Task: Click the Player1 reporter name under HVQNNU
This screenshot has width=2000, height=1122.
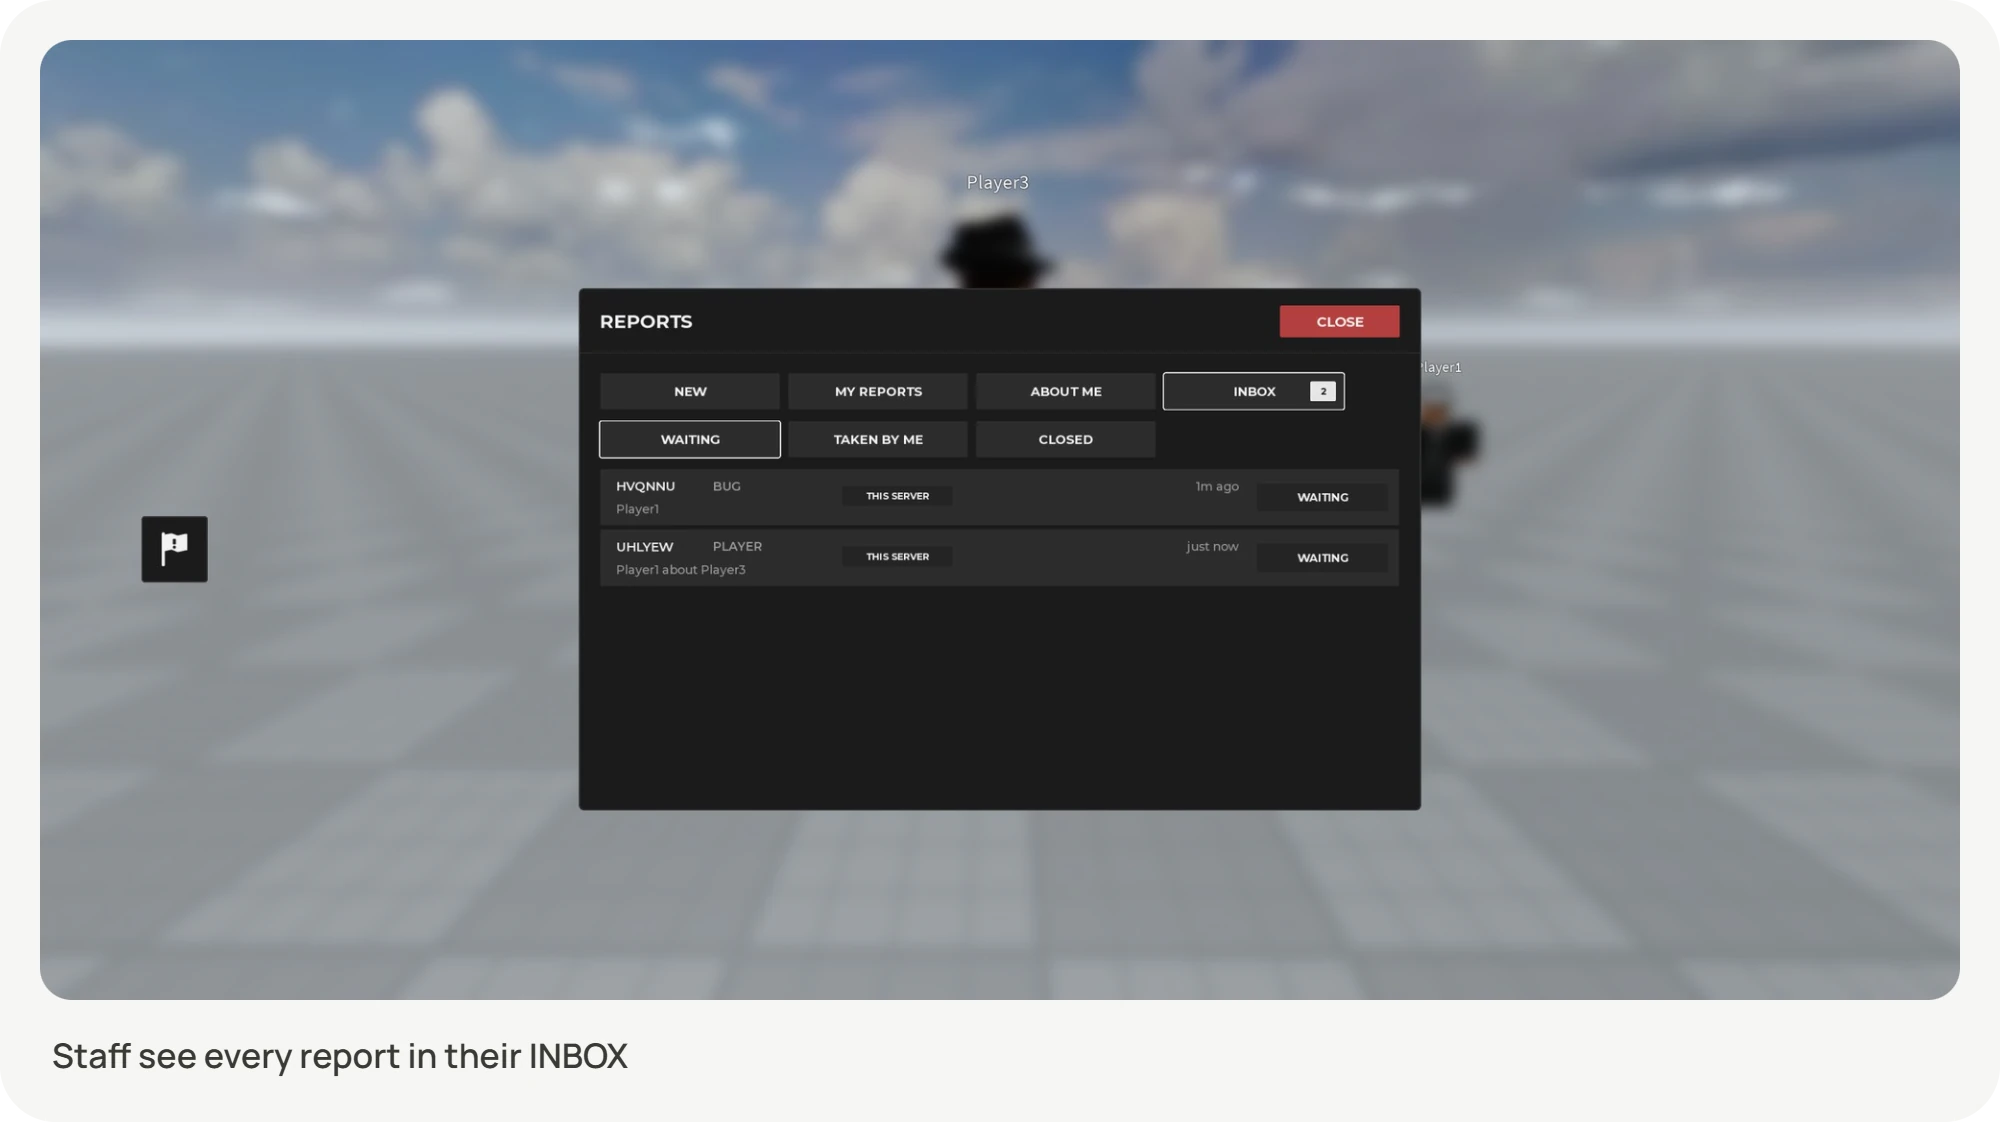Action: 637,509
